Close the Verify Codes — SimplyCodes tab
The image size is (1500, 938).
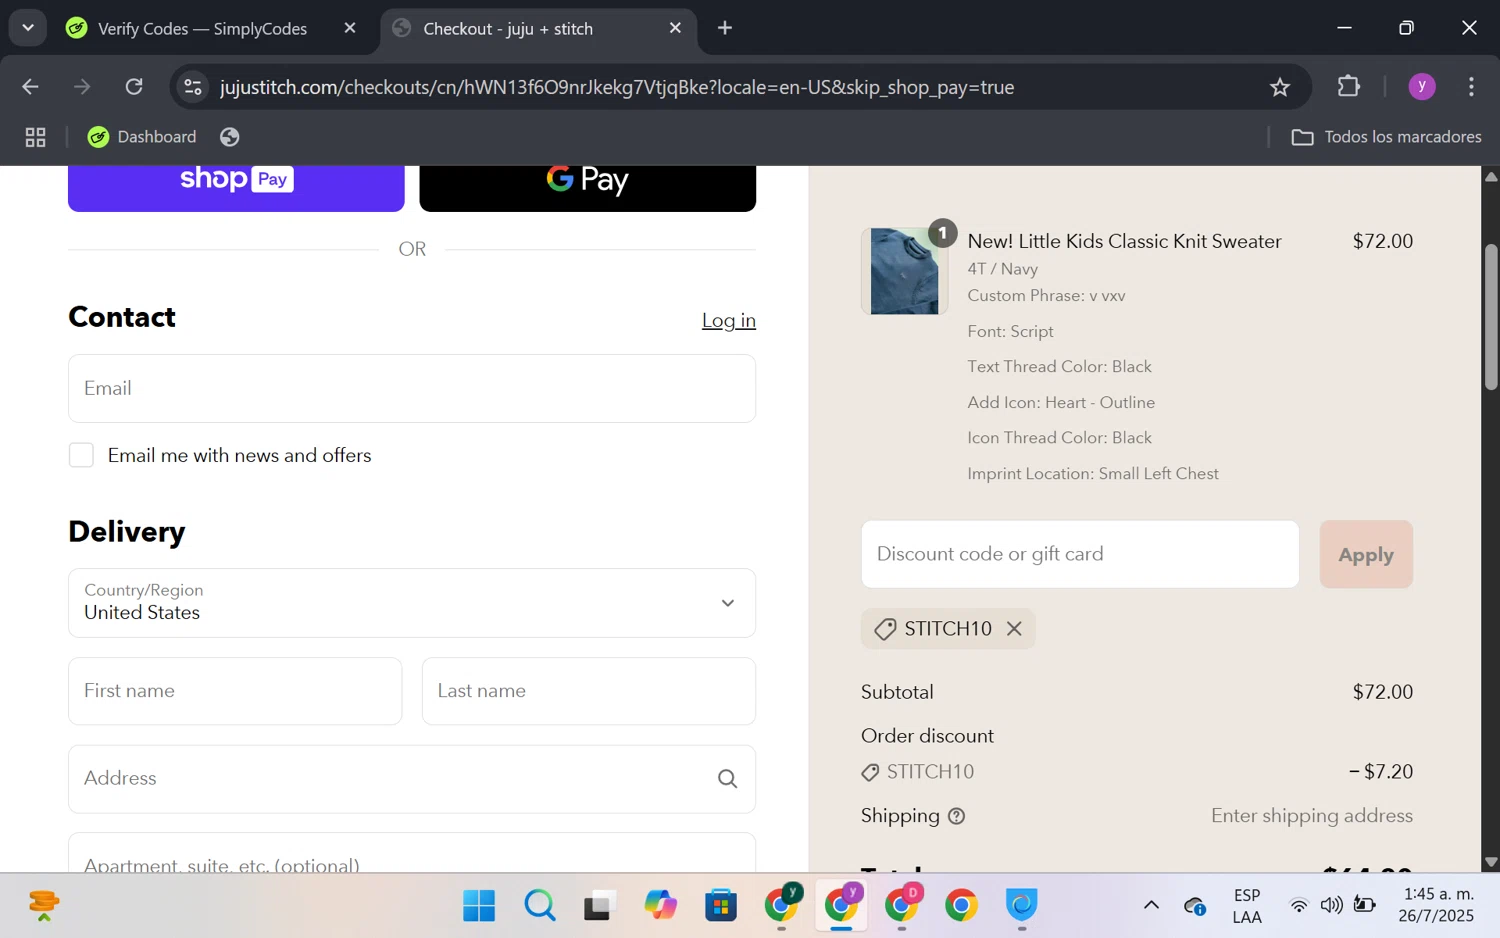point(350,28)
